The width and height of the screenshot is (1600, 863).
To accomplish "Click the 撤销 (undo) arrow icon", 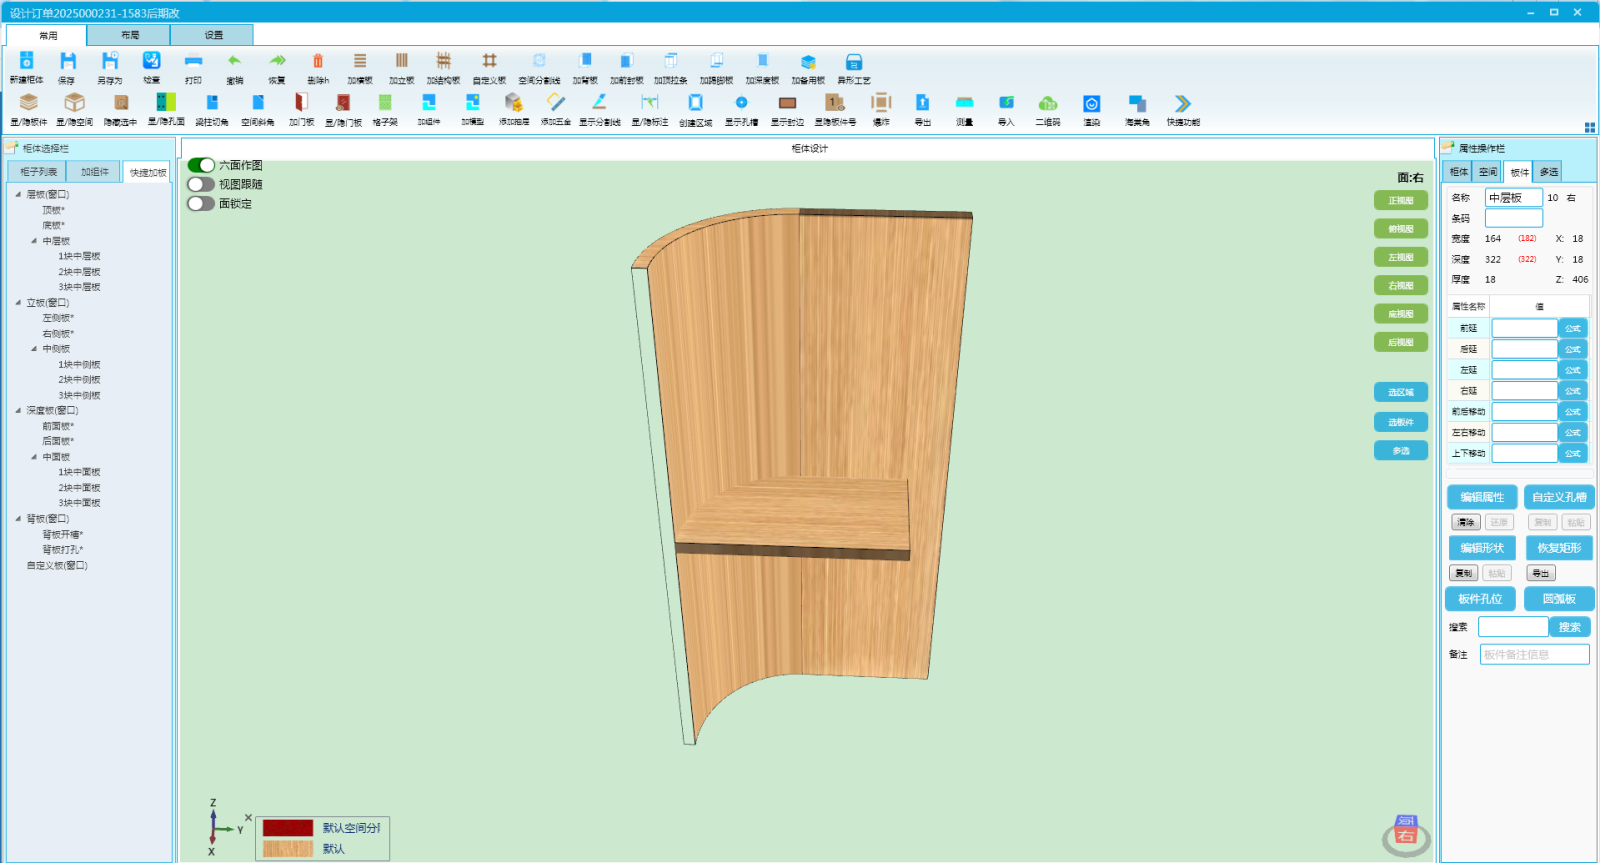I will [235, 62].
